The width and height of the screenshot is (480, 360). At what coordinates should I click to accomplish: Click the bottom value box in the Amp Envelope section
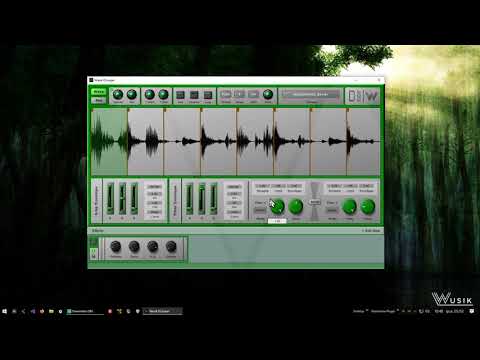pyautogui.click(x=154, y=212)
